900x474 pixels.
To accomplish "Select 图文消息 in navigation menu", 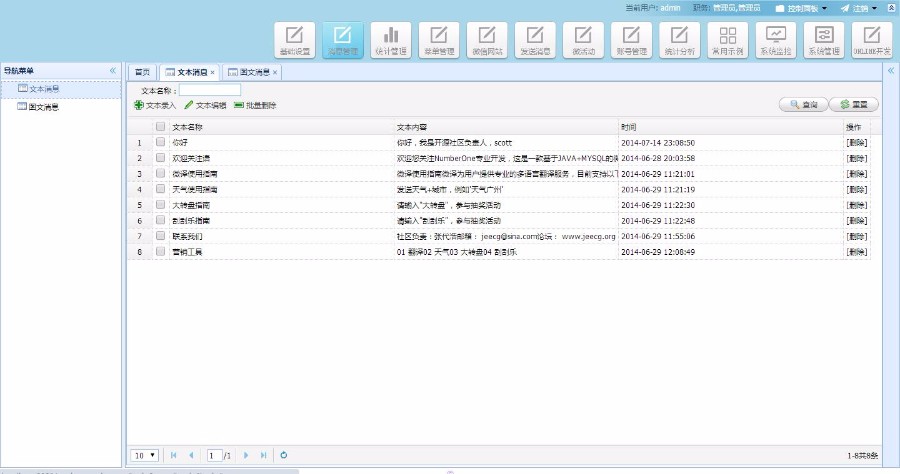I will 61,107.
